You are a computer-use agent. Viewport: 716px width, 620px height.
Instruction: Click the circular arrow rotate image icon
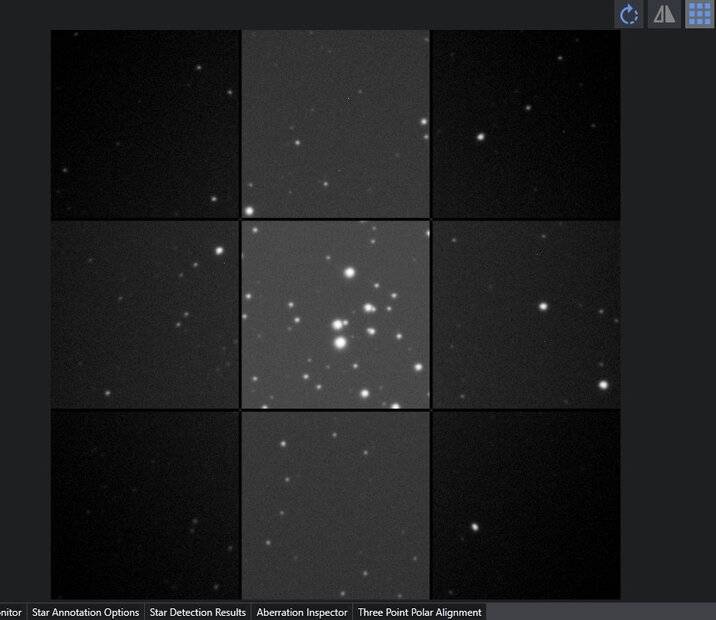[629, 14]
